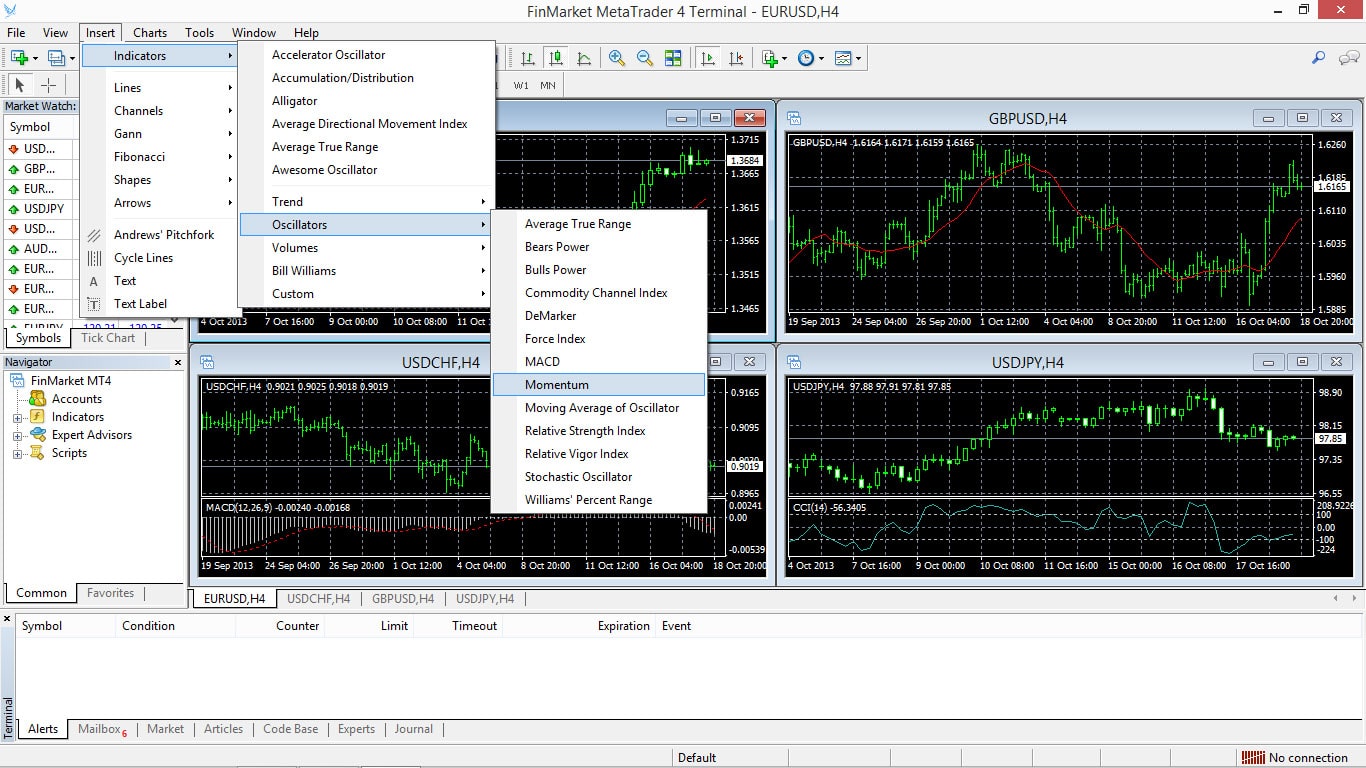Viewport: 1366px width, 768px height.
Task: Open the Charts menu
Action: (x=150, y=33)
